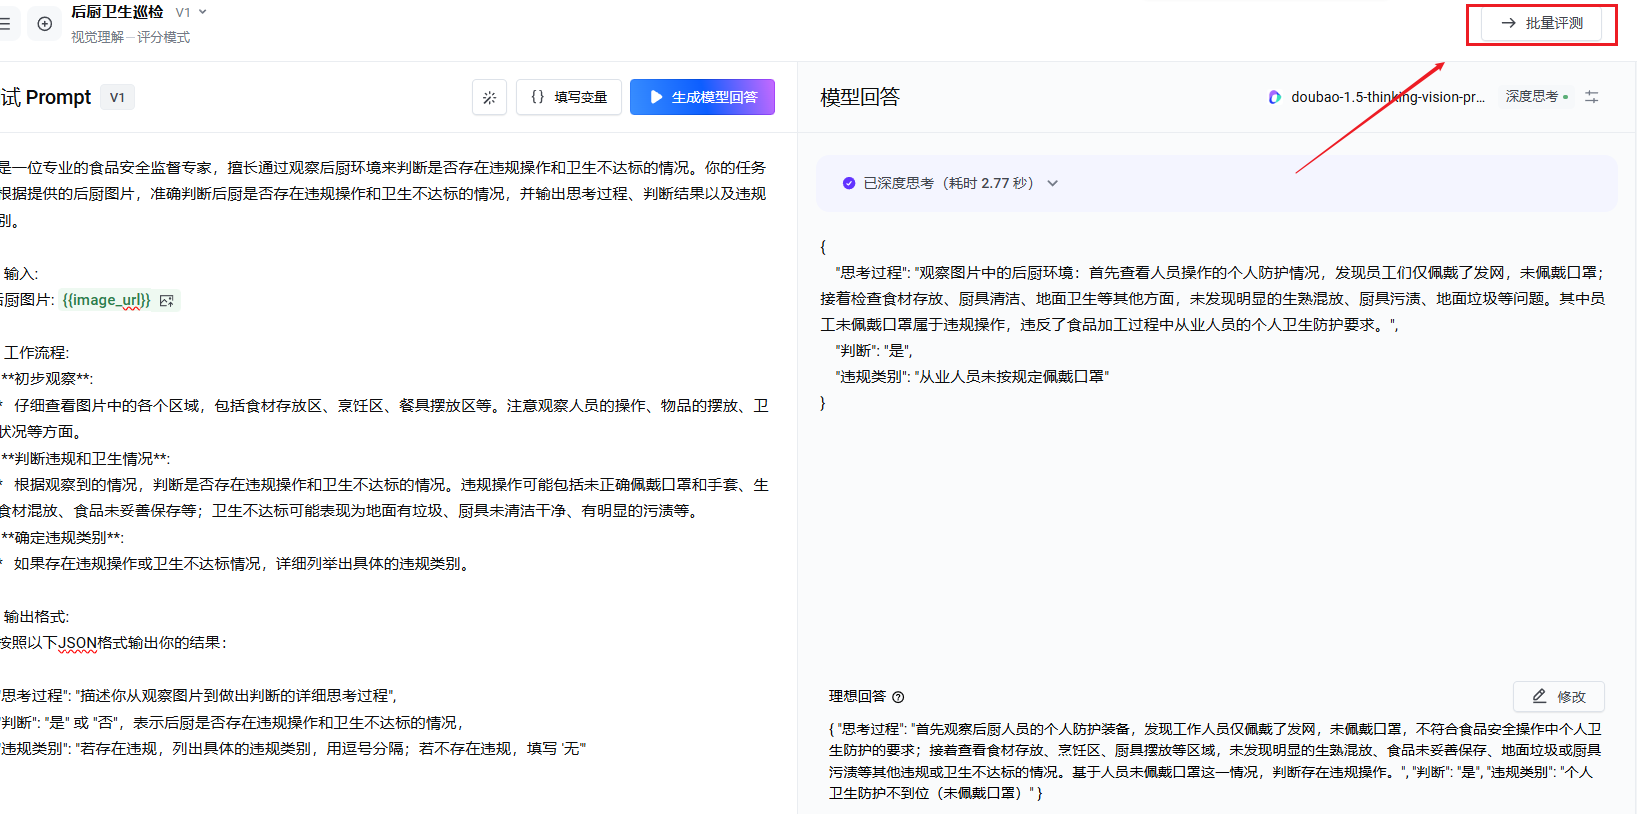
Task: Click the 批量评测 batch evaluation button
Action: coord(1542,23)
